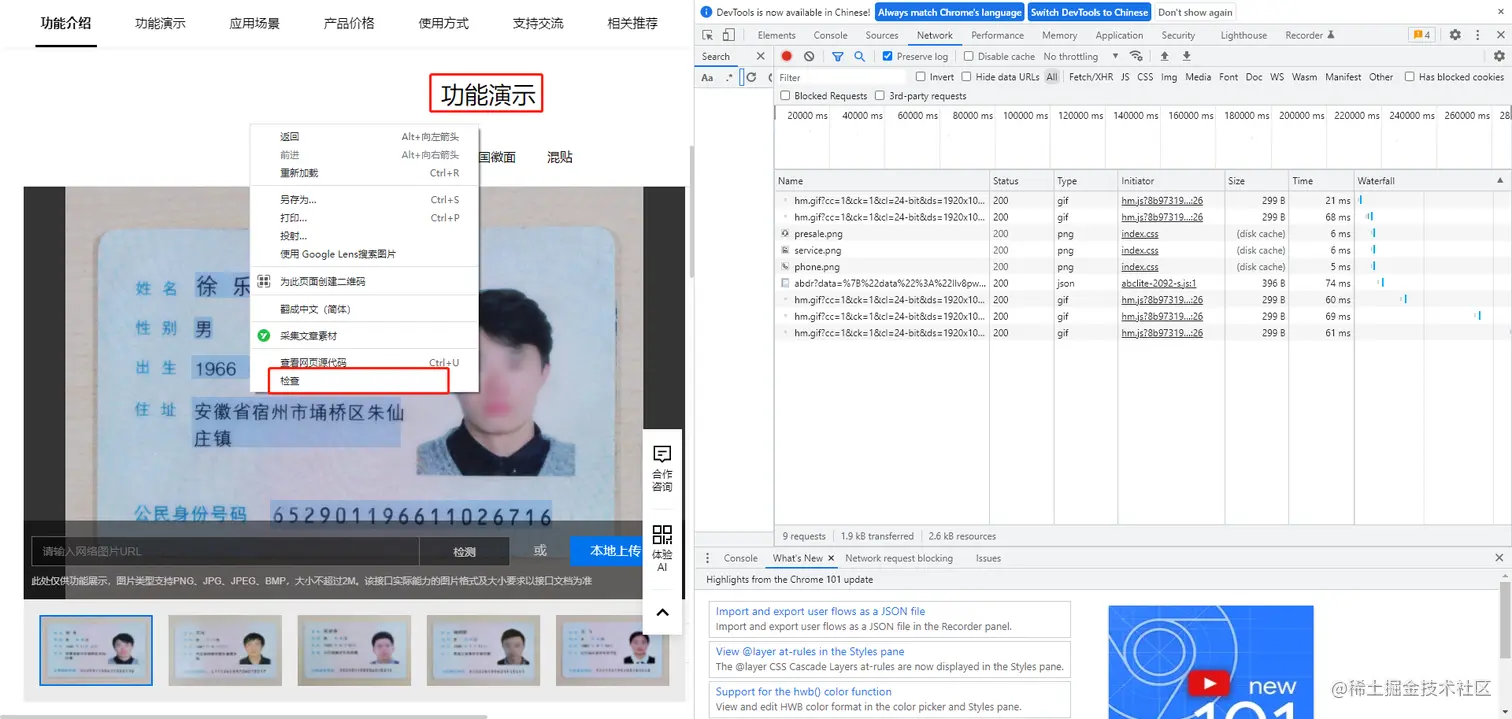Screen dimensions: 1512x719
Task: Toggle the network filter funnel icon
Action: click(838, 57)
